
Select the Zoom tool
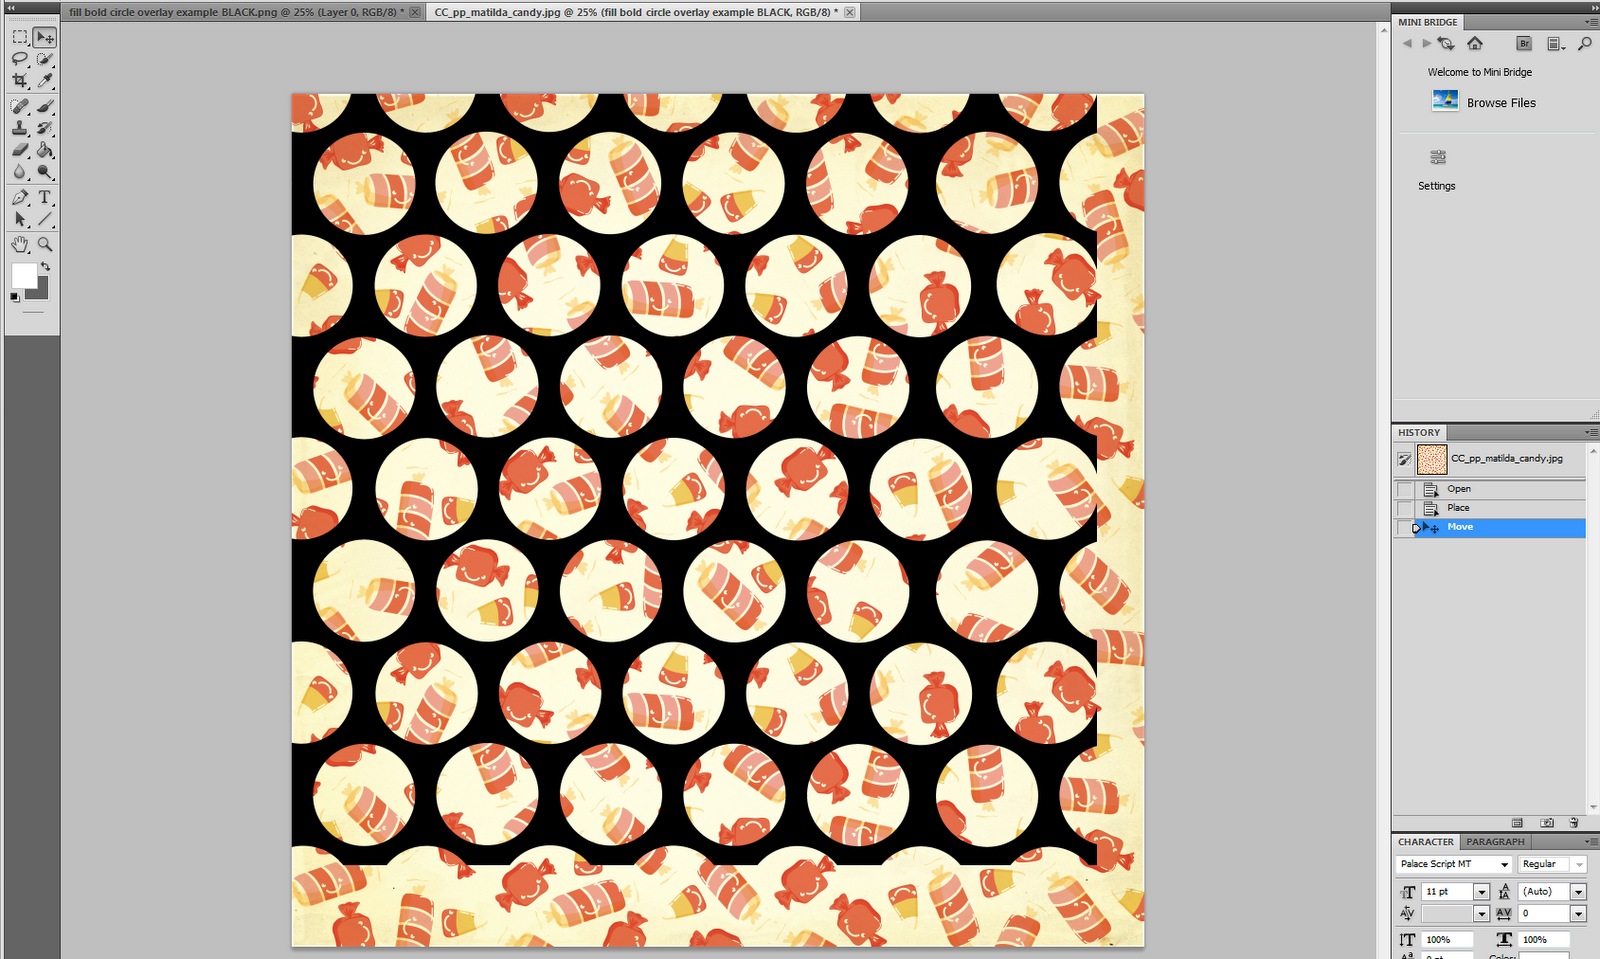click(x=45, y=243)
